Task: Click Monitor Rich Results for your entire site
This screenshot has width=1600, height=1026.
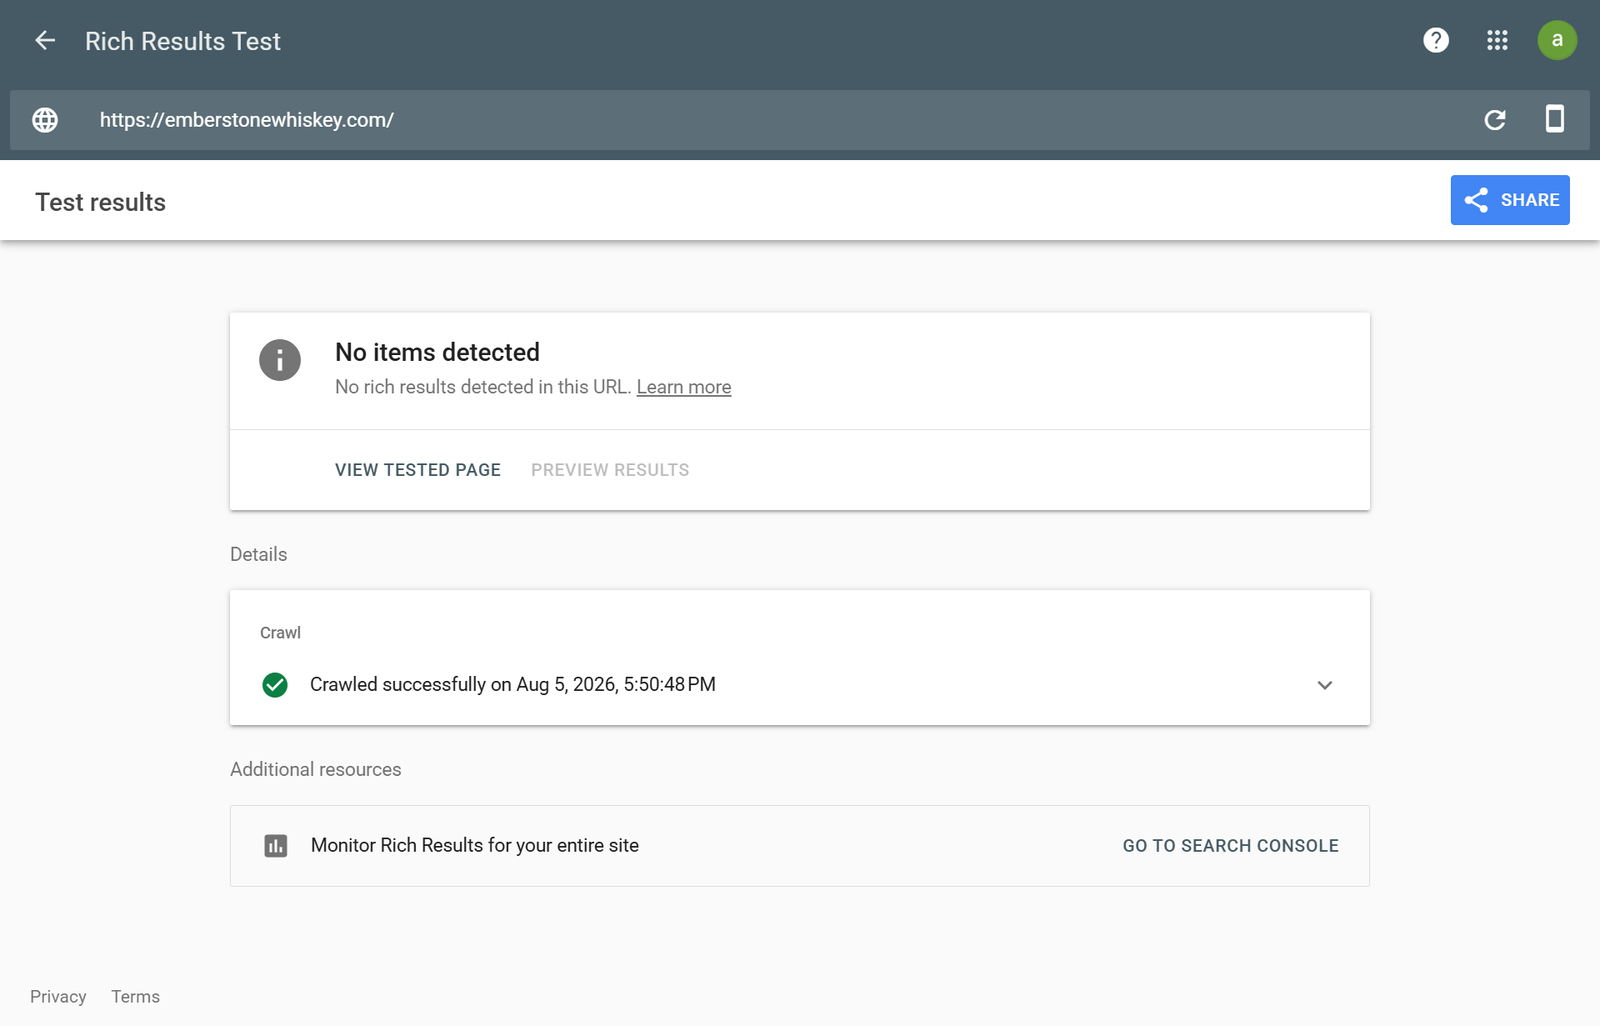Action: tap(475, 846)
